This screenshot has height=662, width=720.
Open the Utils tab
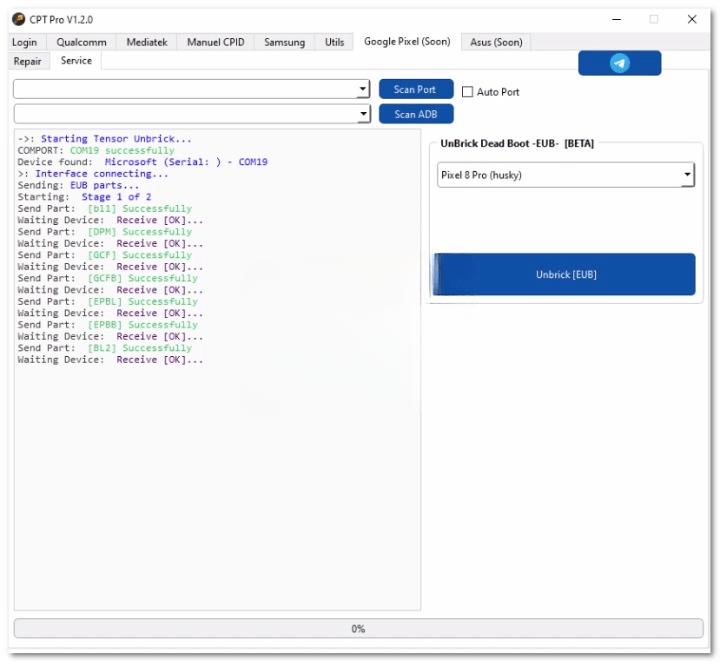334,42
